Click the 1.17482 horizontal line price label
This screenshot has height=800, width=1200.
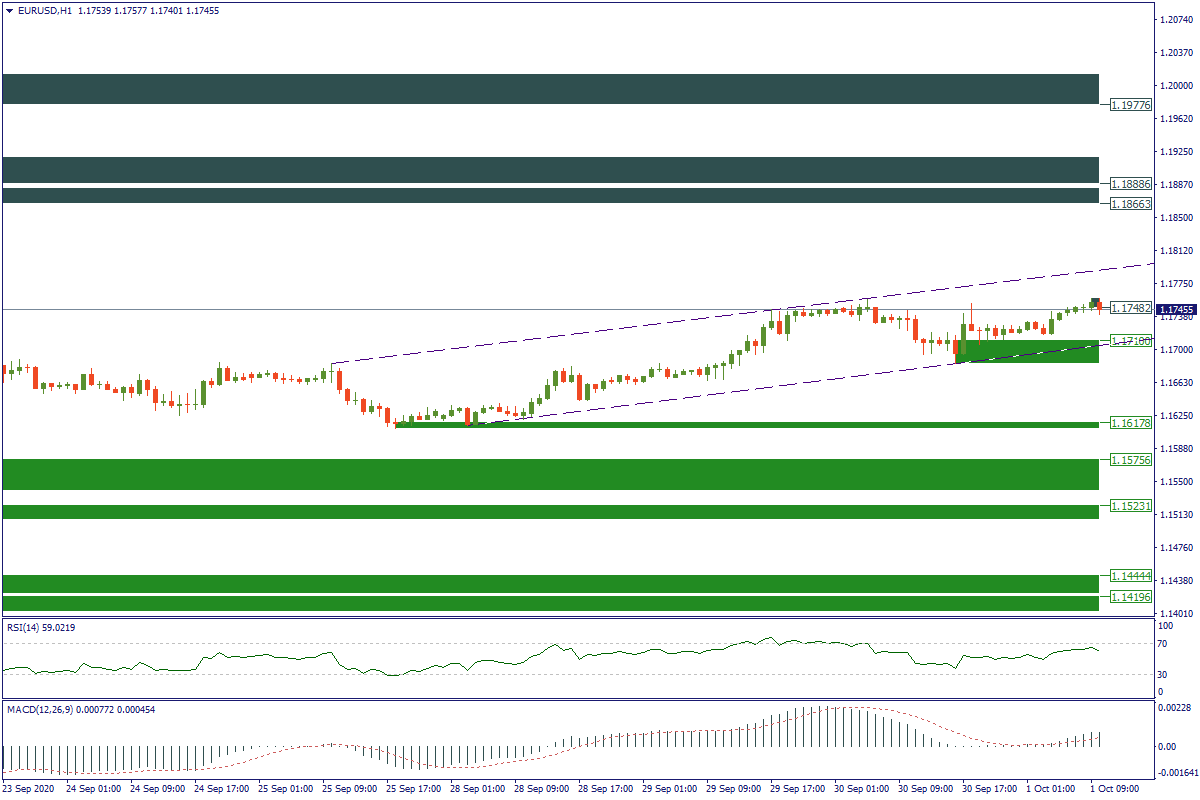click(1131, 309)
